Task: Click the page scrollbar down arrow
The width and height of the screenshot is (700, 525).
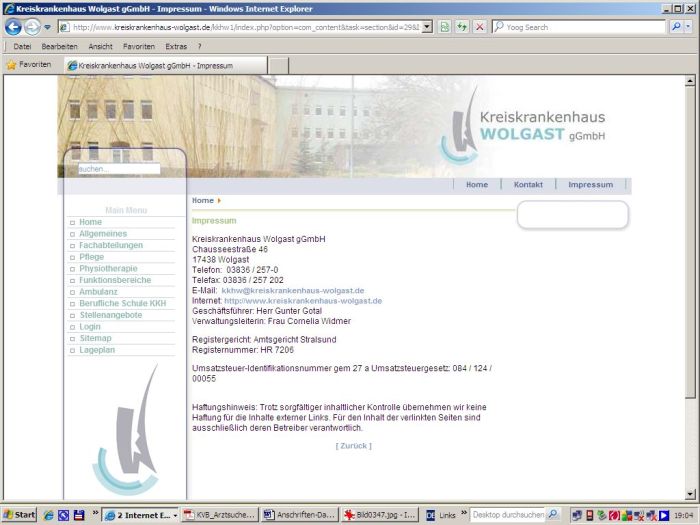Action: tap(690, 494)
